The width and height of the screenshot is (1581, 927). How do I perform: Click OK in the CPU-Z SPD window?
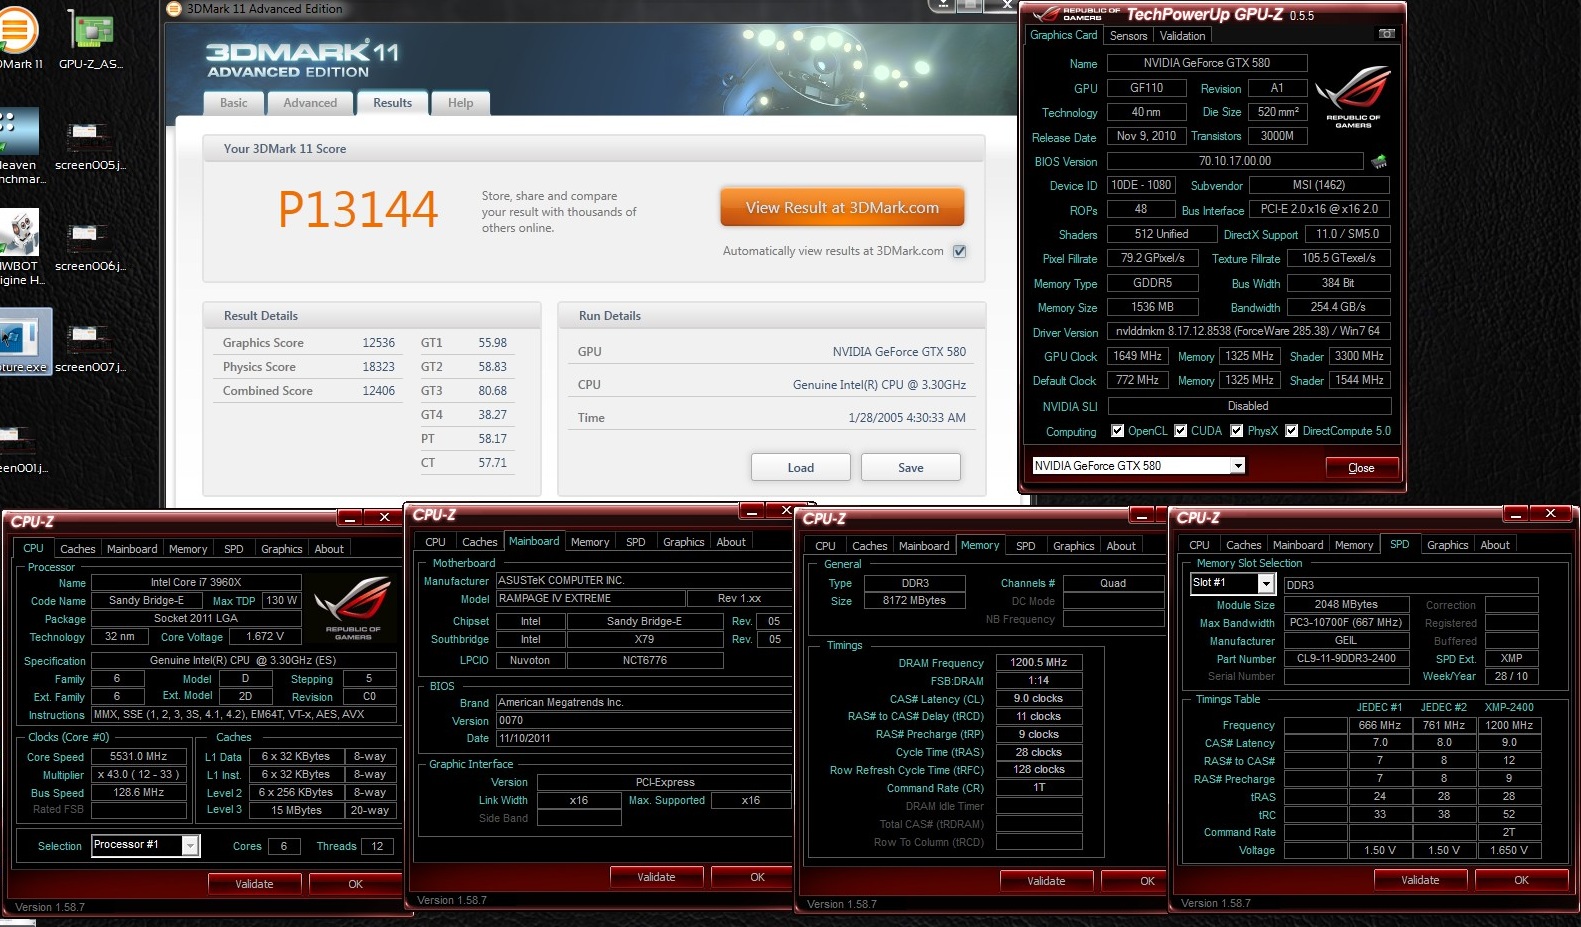click(x=1522, y=880)
